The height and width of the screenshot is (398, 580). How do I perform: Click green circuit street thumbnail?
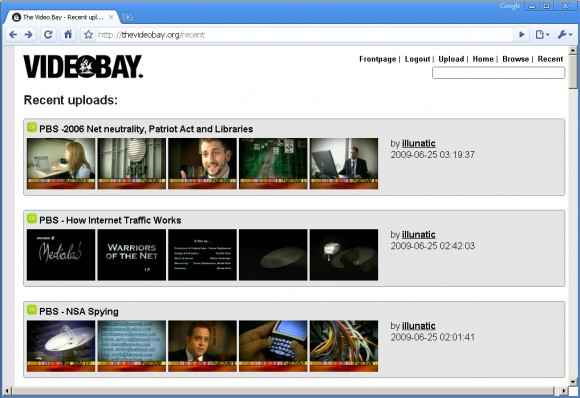[x=273, y=163]
